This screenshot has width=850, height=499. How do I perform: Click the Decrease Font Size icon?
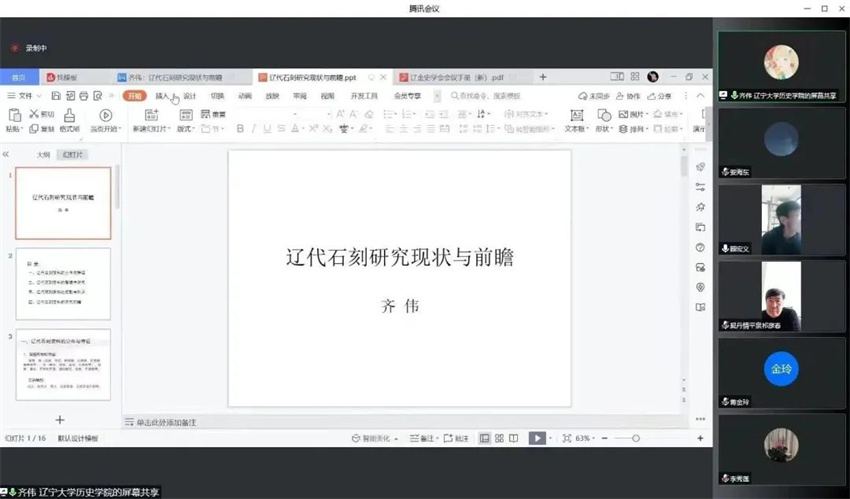click(x=353, y=114)
